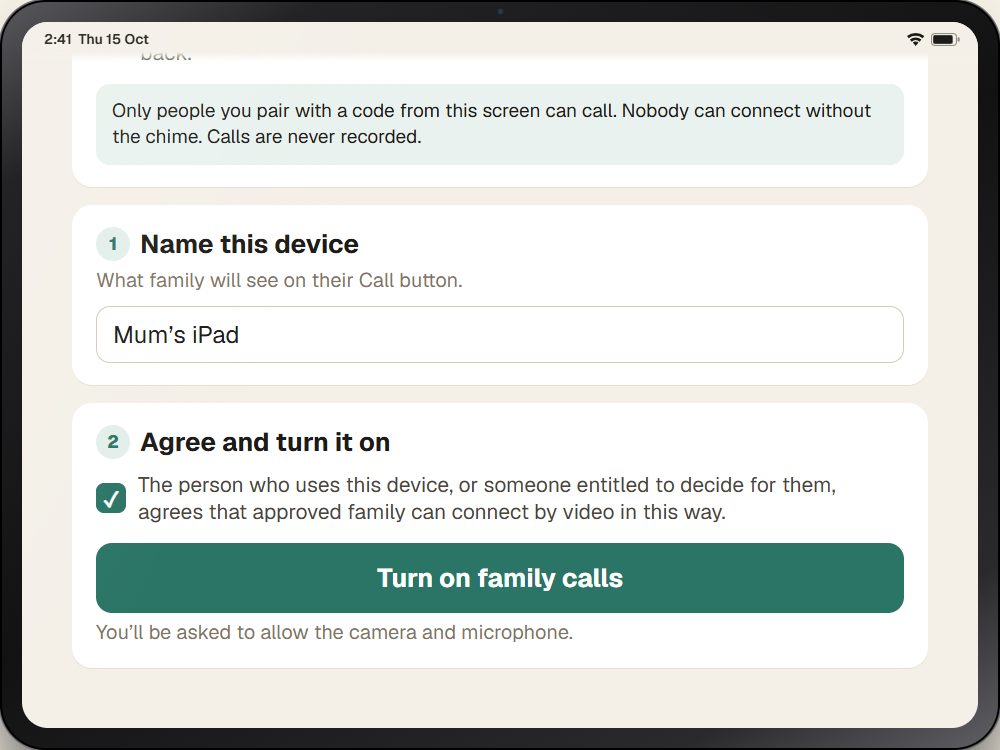Tap the Turn on family calls button
This screenshot has height=750, width=1000.
point(499,578)
